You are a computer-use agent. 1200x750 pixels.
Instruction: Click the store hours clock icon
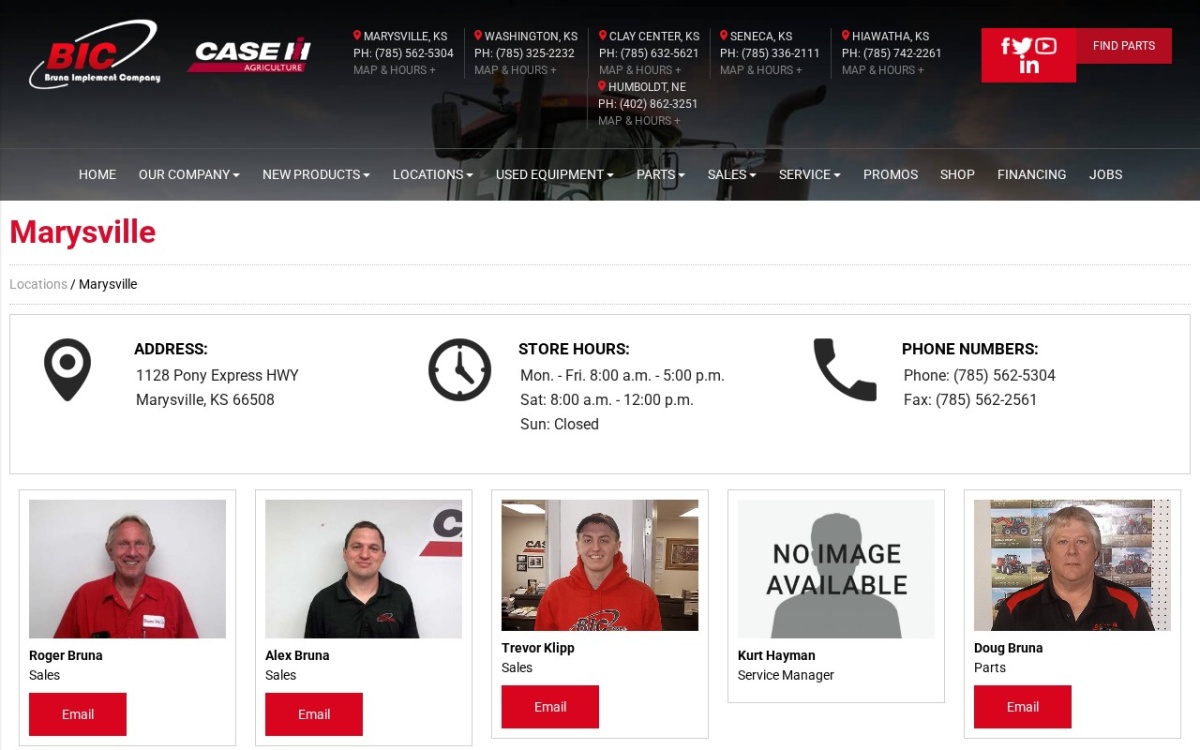[x=460, y=369]
